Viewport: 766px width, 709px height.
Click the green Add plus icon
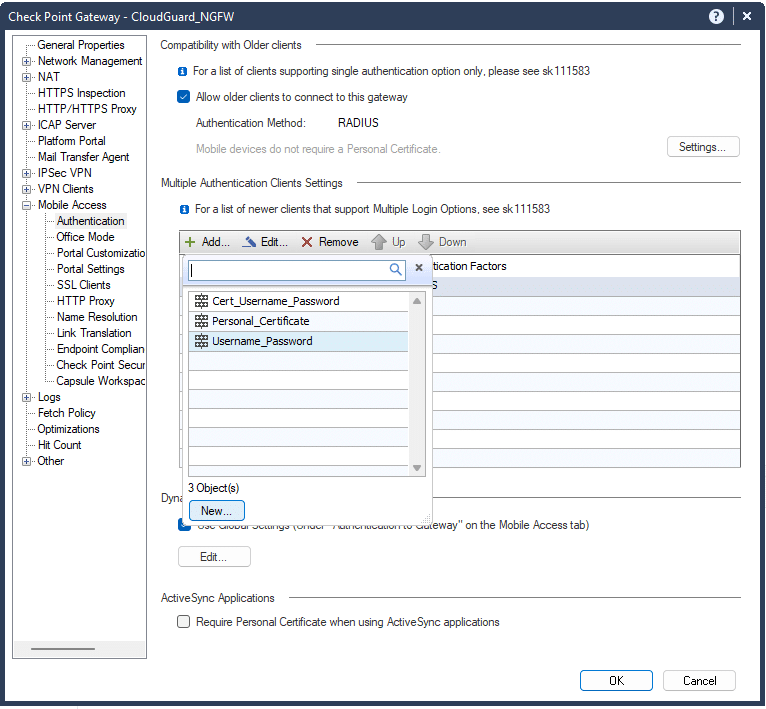190,242
